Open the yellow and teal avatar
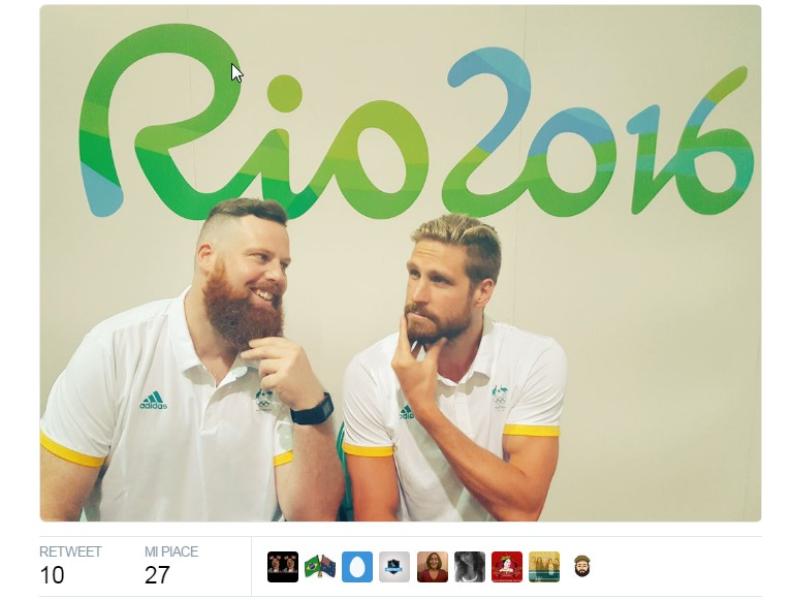Viewport: 792px width, 600px height. 544,567
